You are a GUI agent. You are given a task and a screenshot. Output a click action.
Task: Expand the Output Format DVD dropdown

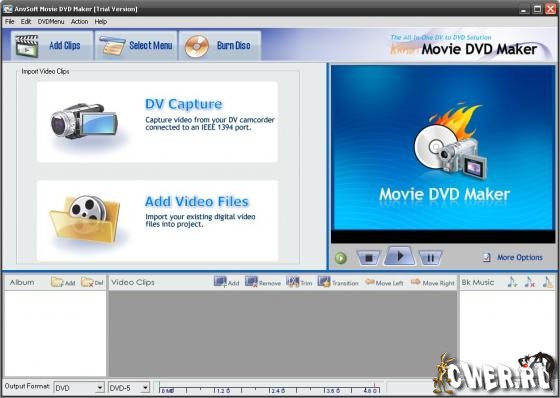coord(100,387)
